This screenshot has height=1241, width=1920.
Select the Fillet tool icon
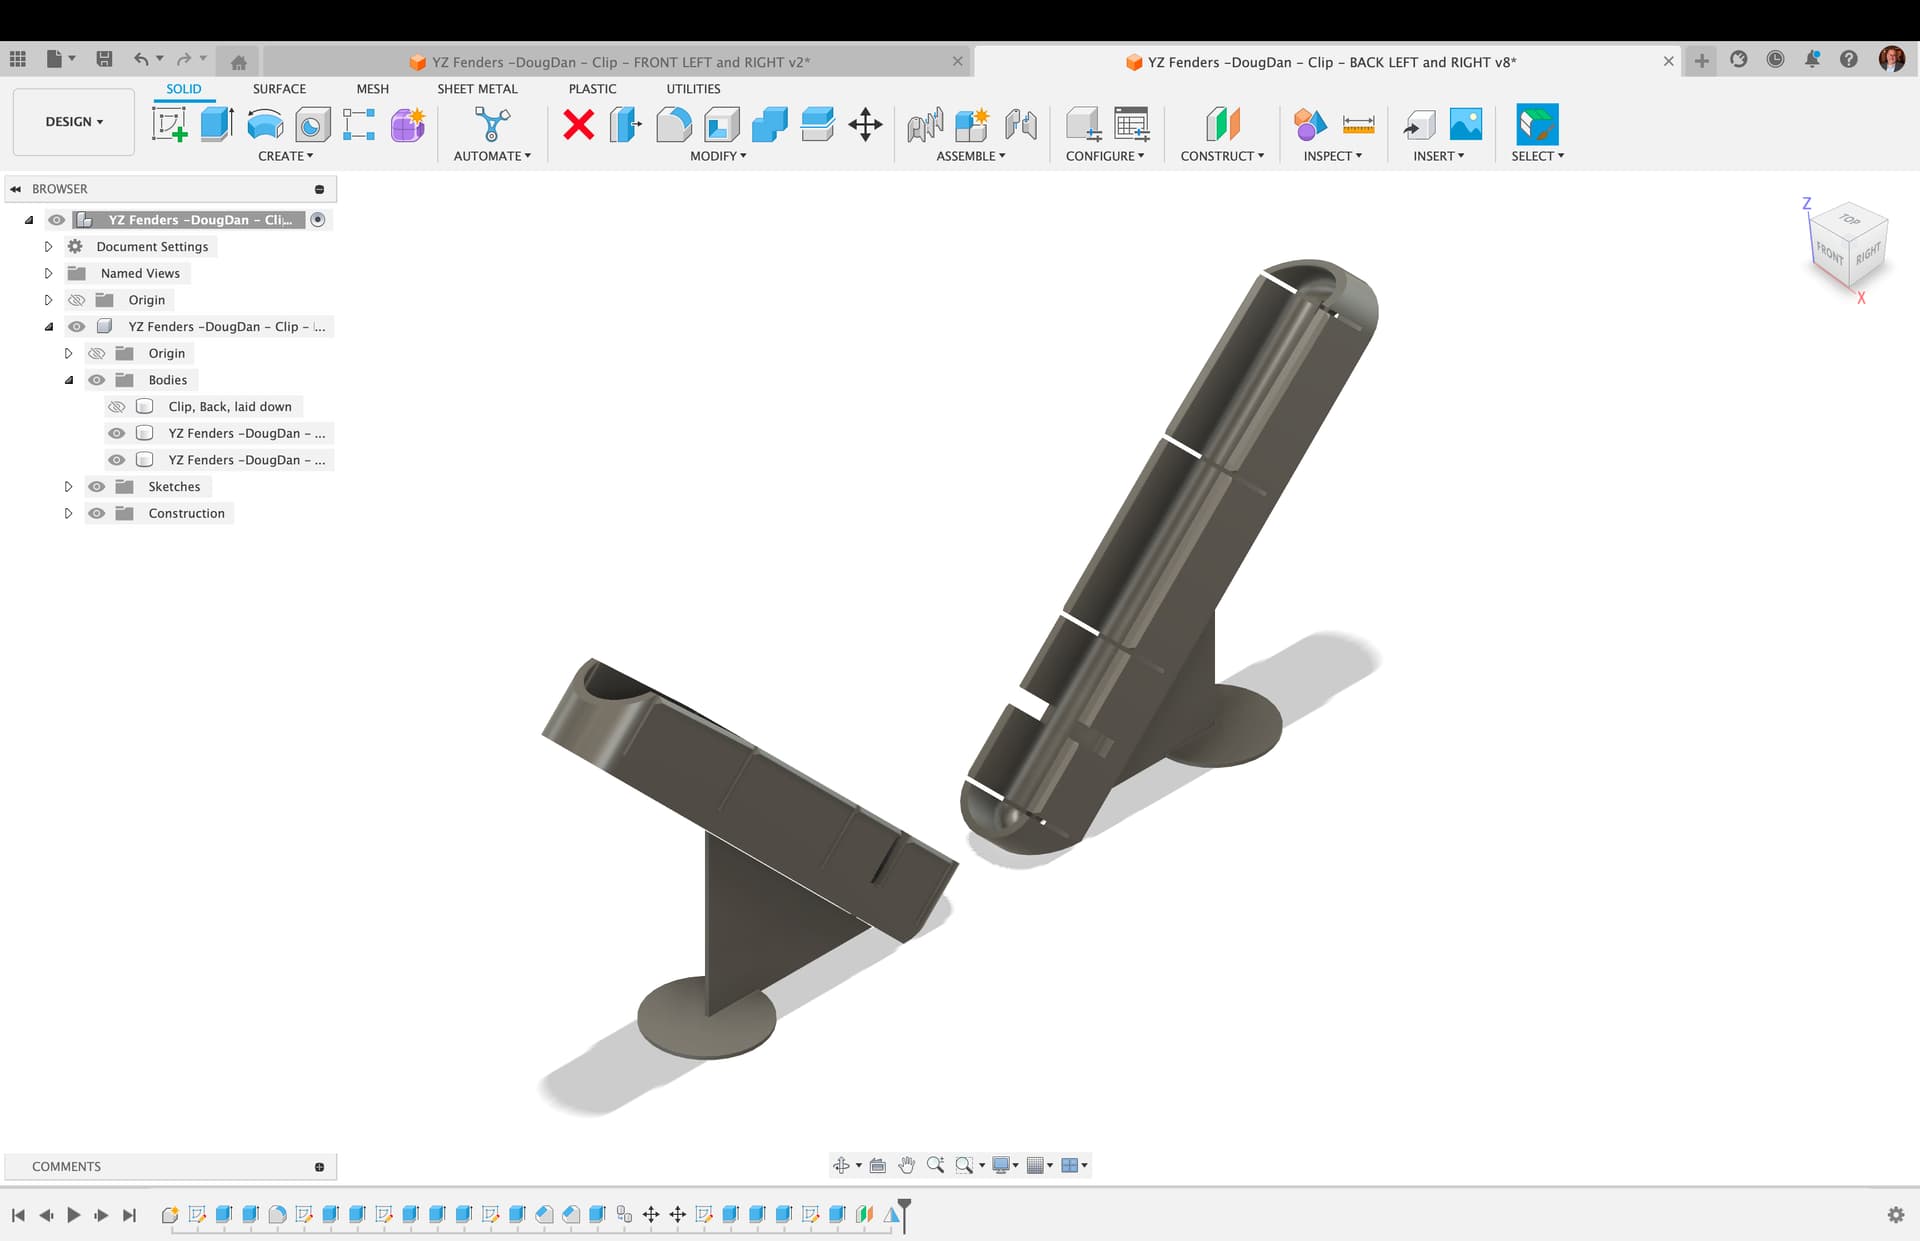pos(674,125)
